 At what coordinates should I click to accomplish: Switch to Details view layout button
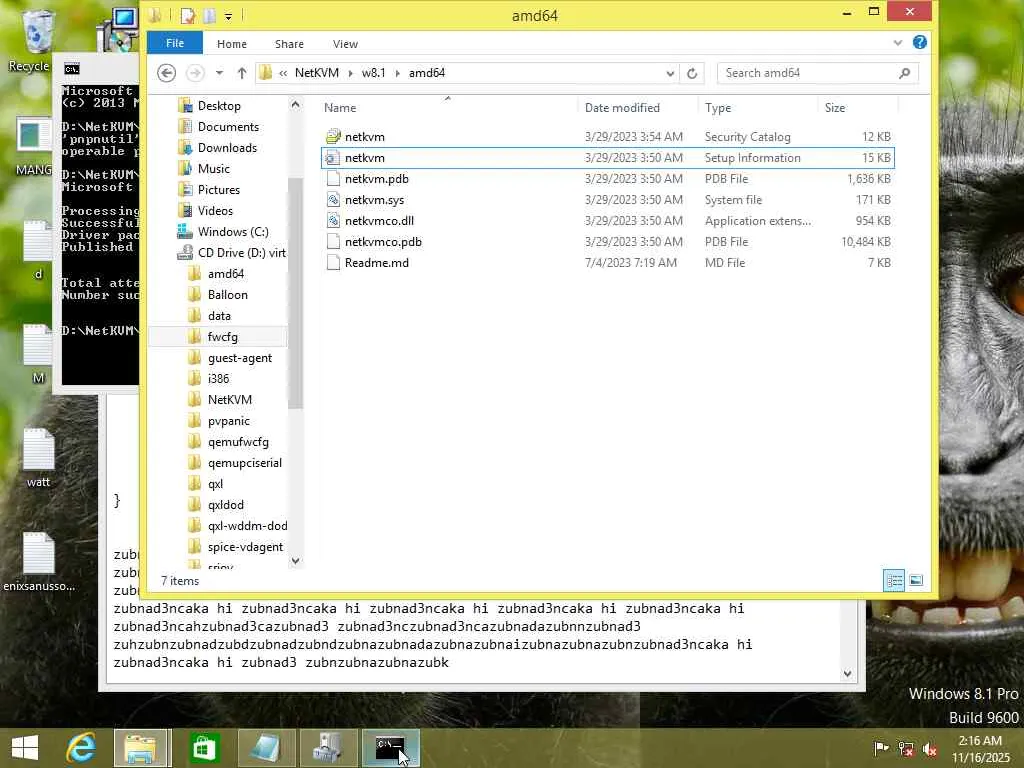pos(894,580)
